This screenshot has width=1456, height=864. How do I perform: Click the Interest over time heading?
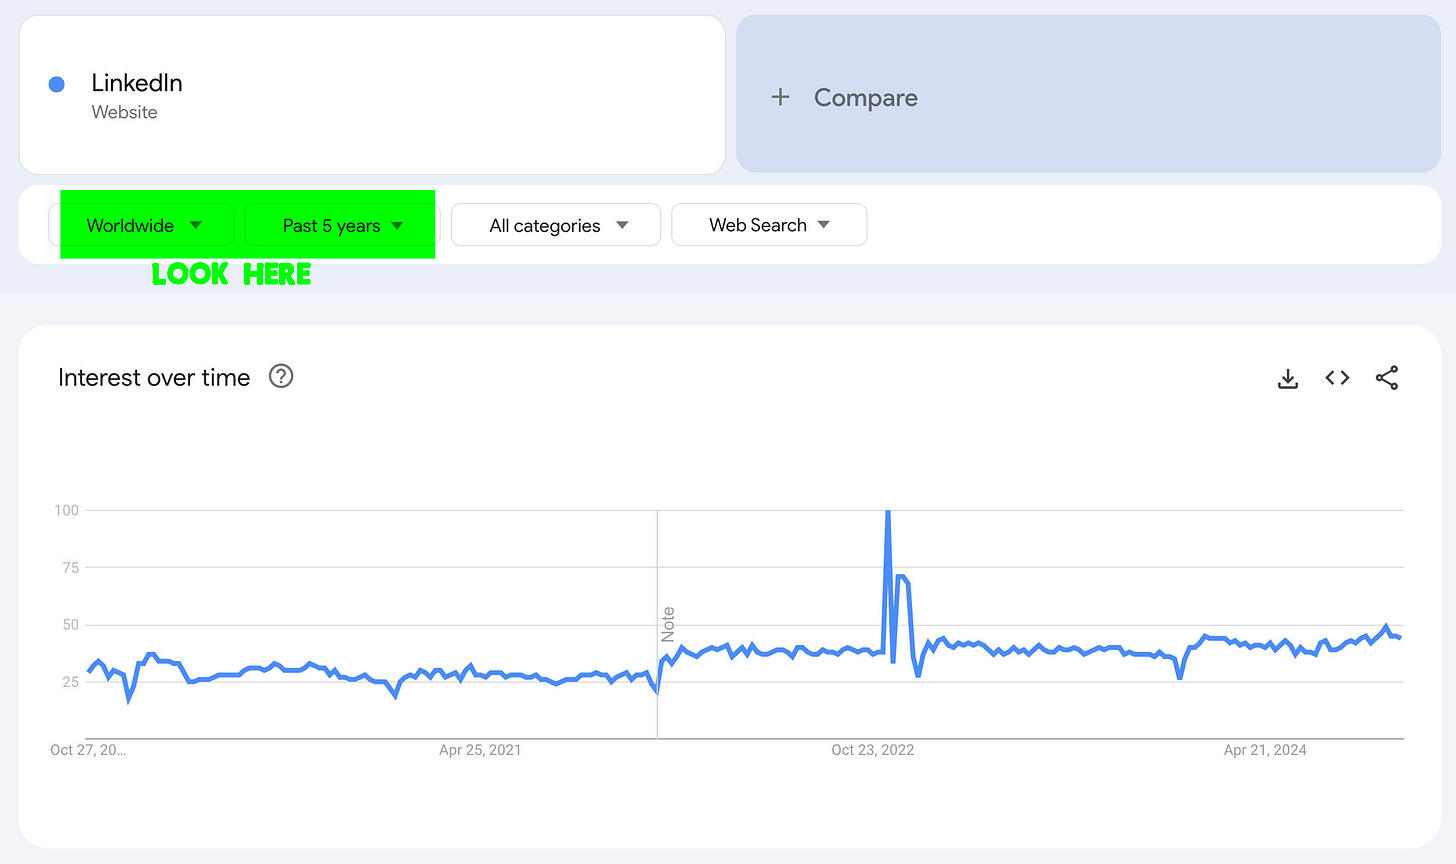(154, 377)
